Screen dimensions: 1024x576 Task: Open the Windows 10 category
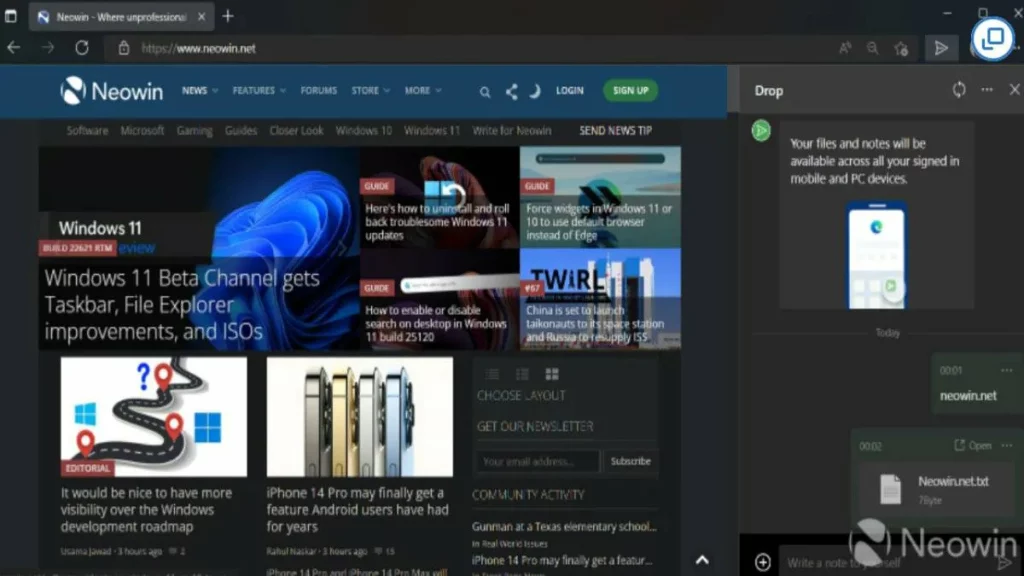click(363, 131)
